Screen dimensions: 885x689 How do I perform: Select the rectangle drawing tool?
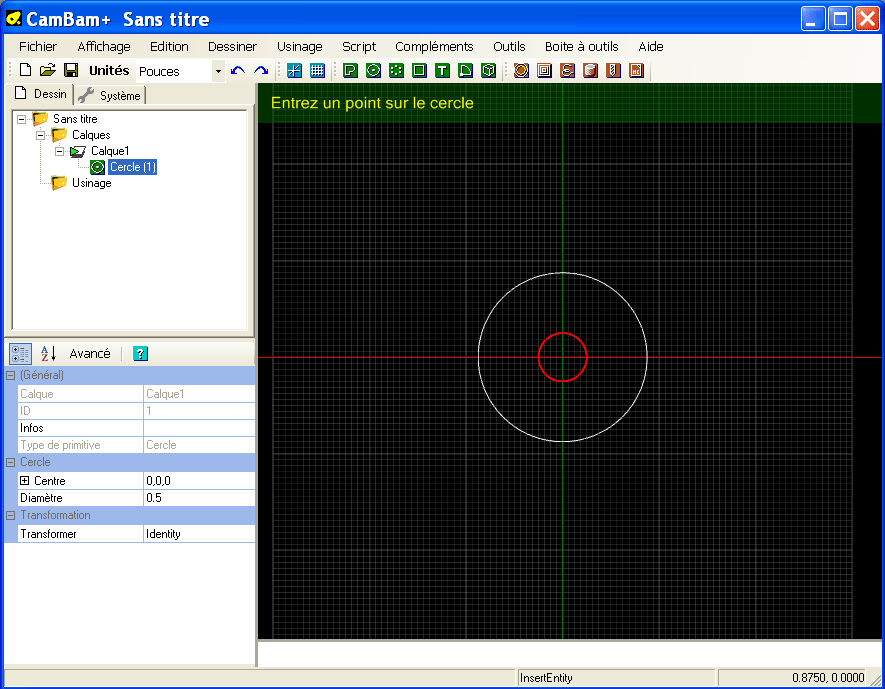click(419, 71)
